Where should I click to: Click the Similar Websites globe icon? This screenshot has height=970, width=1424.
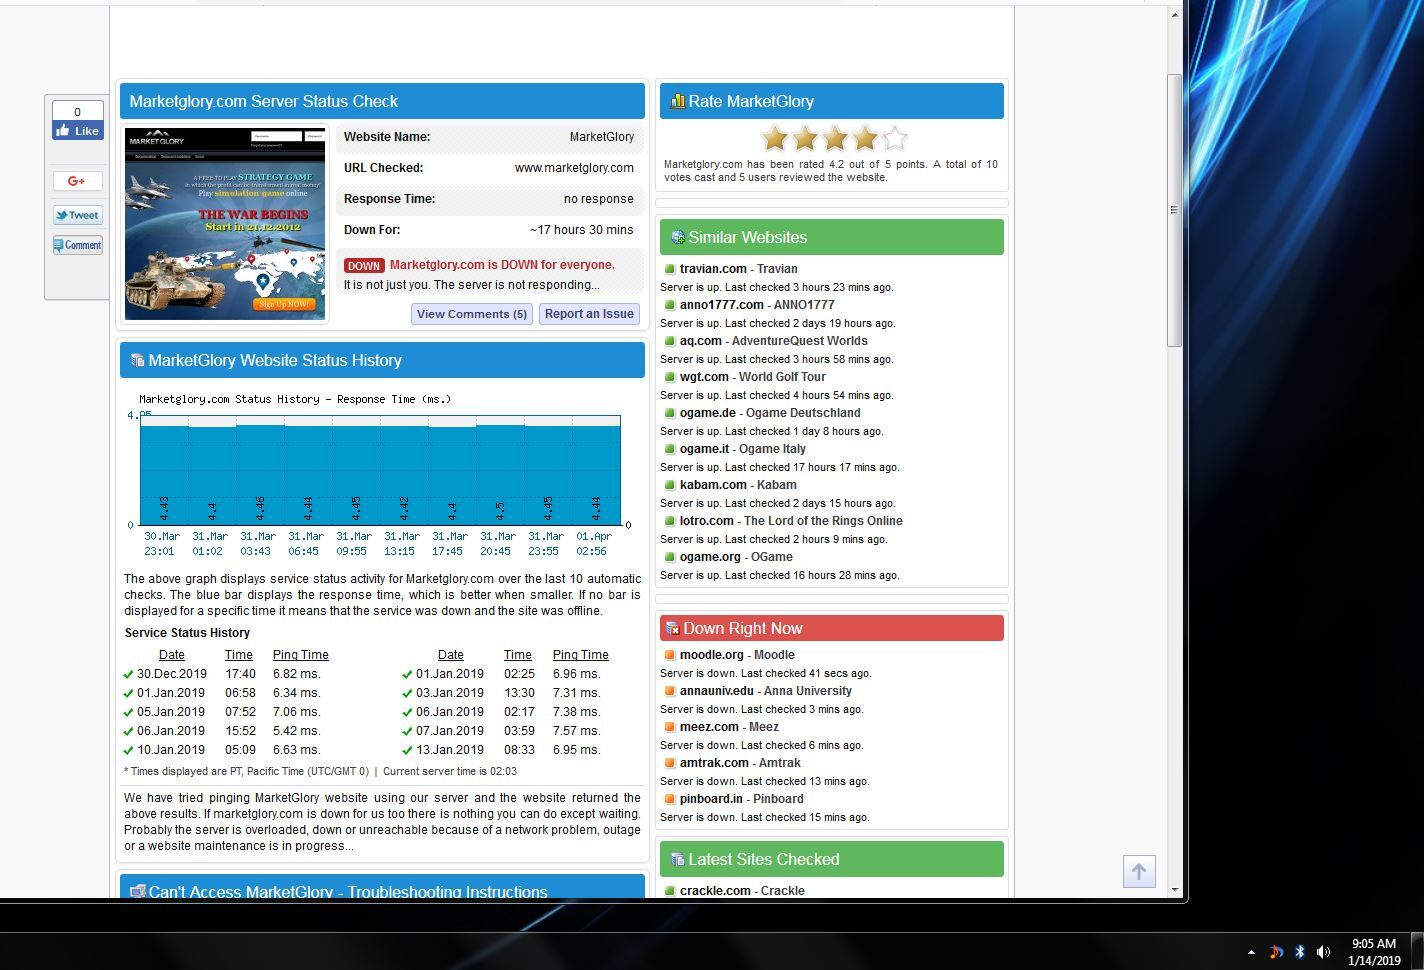click(677, 237)
